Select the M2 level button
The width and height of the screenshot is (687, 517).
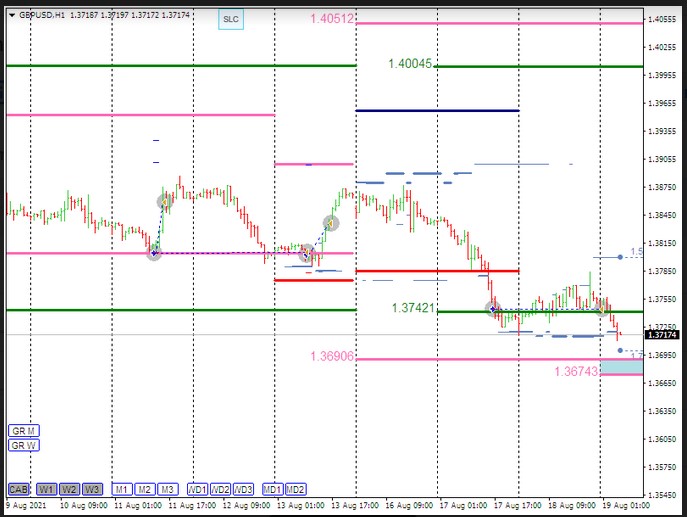144,489
